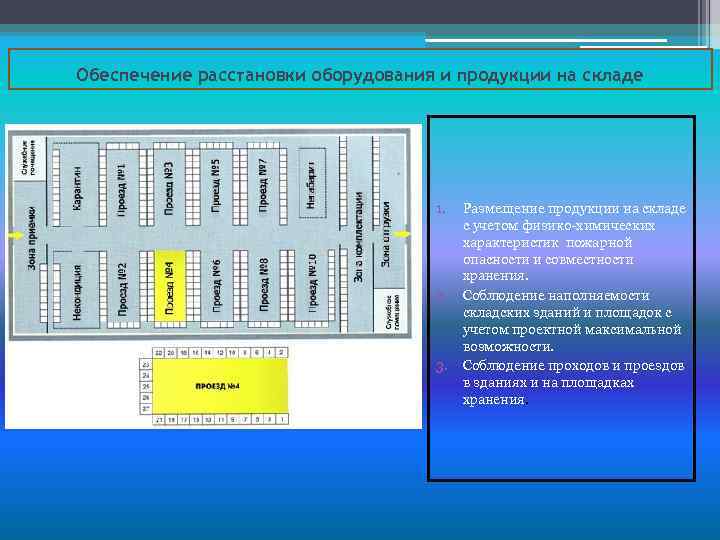This screenshot has width=720, height=540.
Task: Click the Зона отгрузки label
Action: tap(386, 234)
